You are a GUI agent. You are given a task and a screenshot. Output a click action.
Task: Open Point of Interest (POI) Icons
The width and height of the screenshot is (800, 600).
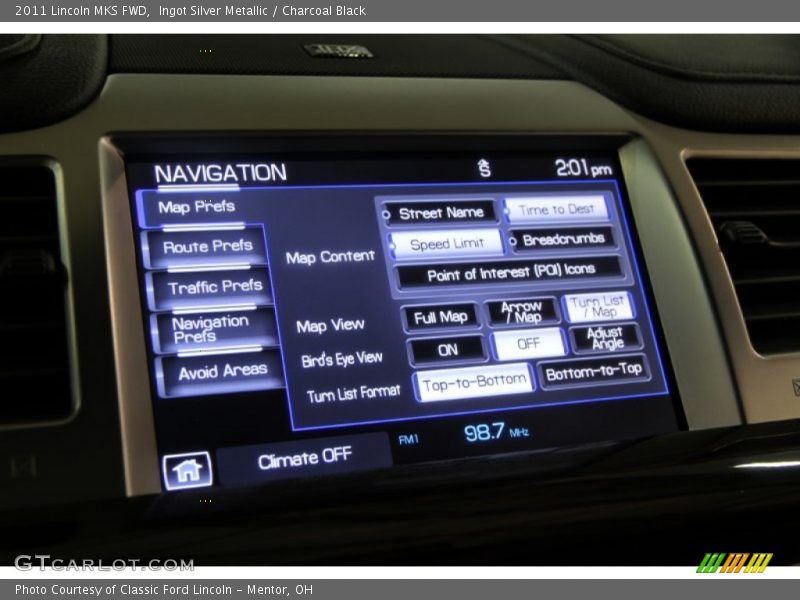(510, 272)
